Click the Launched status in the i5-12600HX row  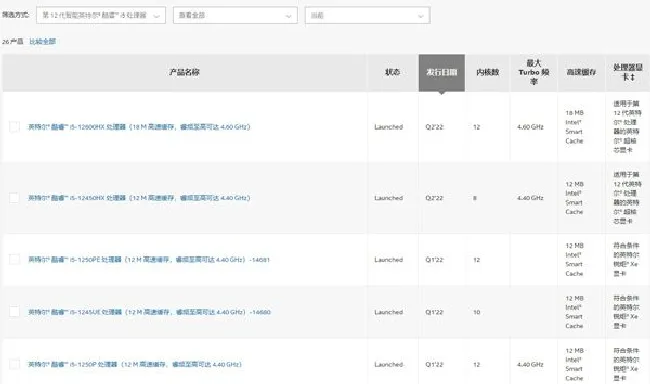(x=388, y=127)
